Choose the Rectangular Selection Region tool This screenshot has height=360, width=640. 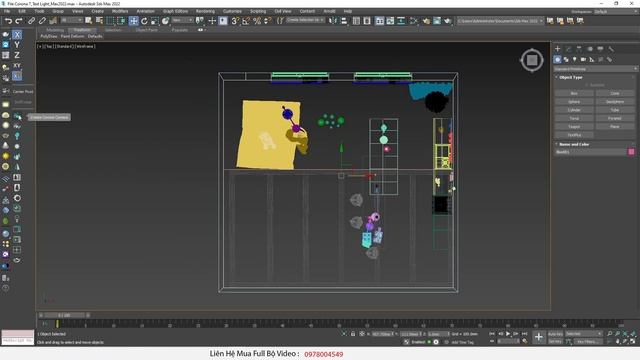(x=110, y=20)
